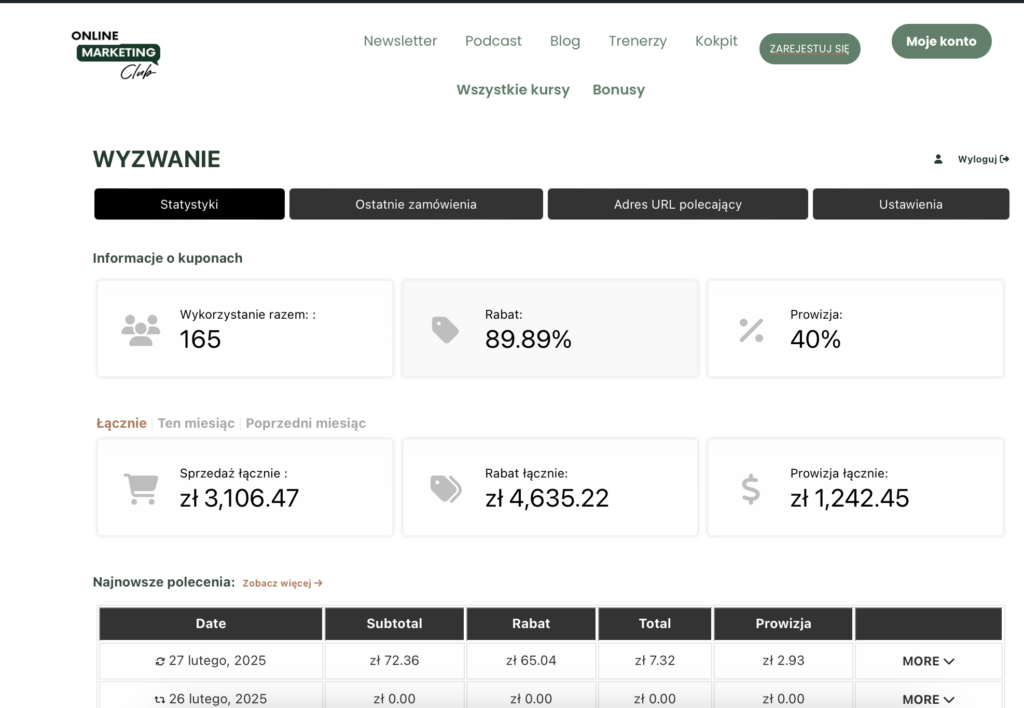Click the double-tag icon beside Rabat łącznie
This screenshot has width=1024, height=708.
[x=445, y=488]
